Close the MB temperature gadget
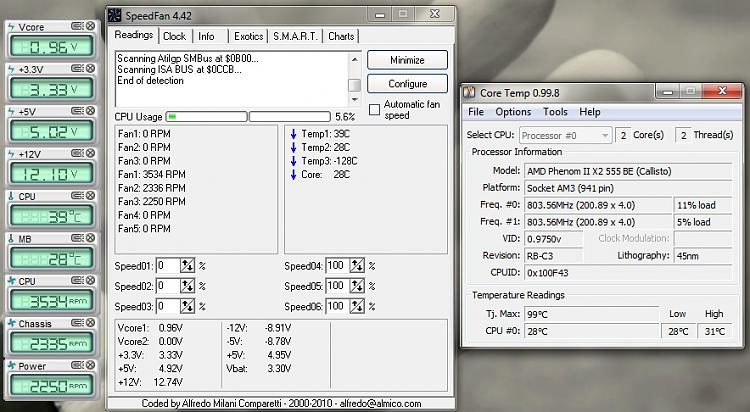Screen dimensions: 750x412 point(90,238)
